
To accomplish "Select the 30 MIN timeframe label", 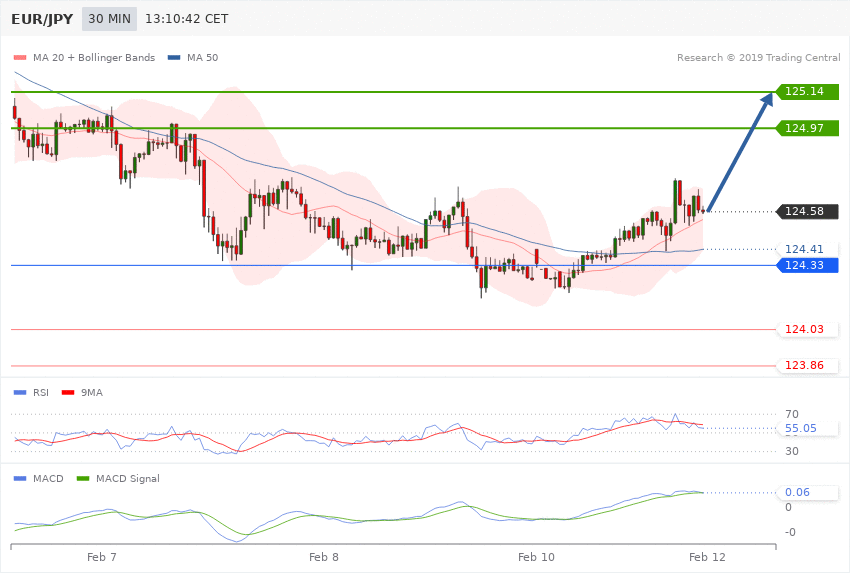I will coord(110,19).
